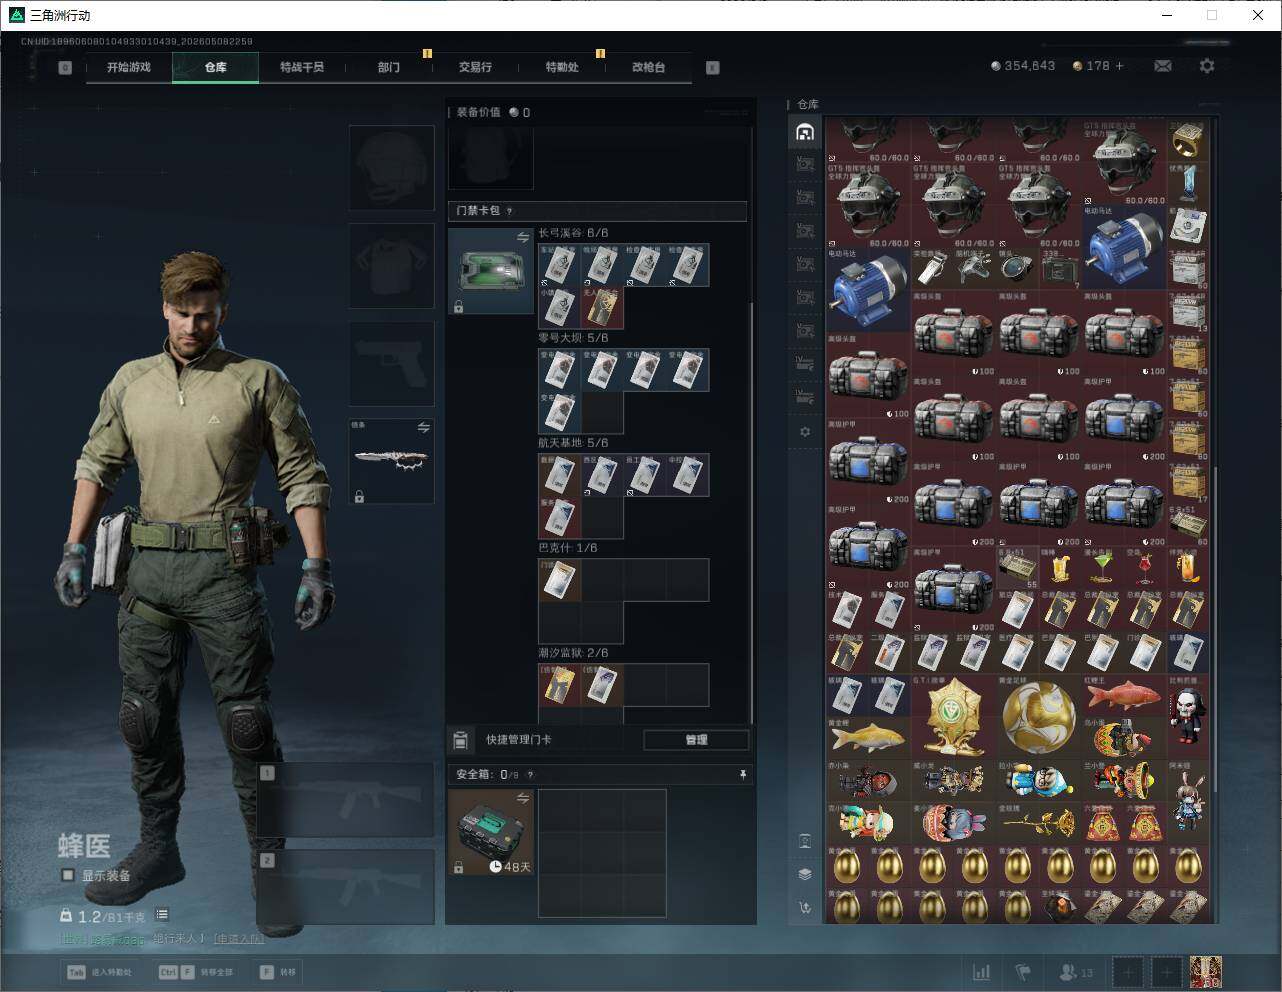This screenshot has height=992, width=1282.
Task: Select the safe box thumbnail showing 48天
Action: 490,832
